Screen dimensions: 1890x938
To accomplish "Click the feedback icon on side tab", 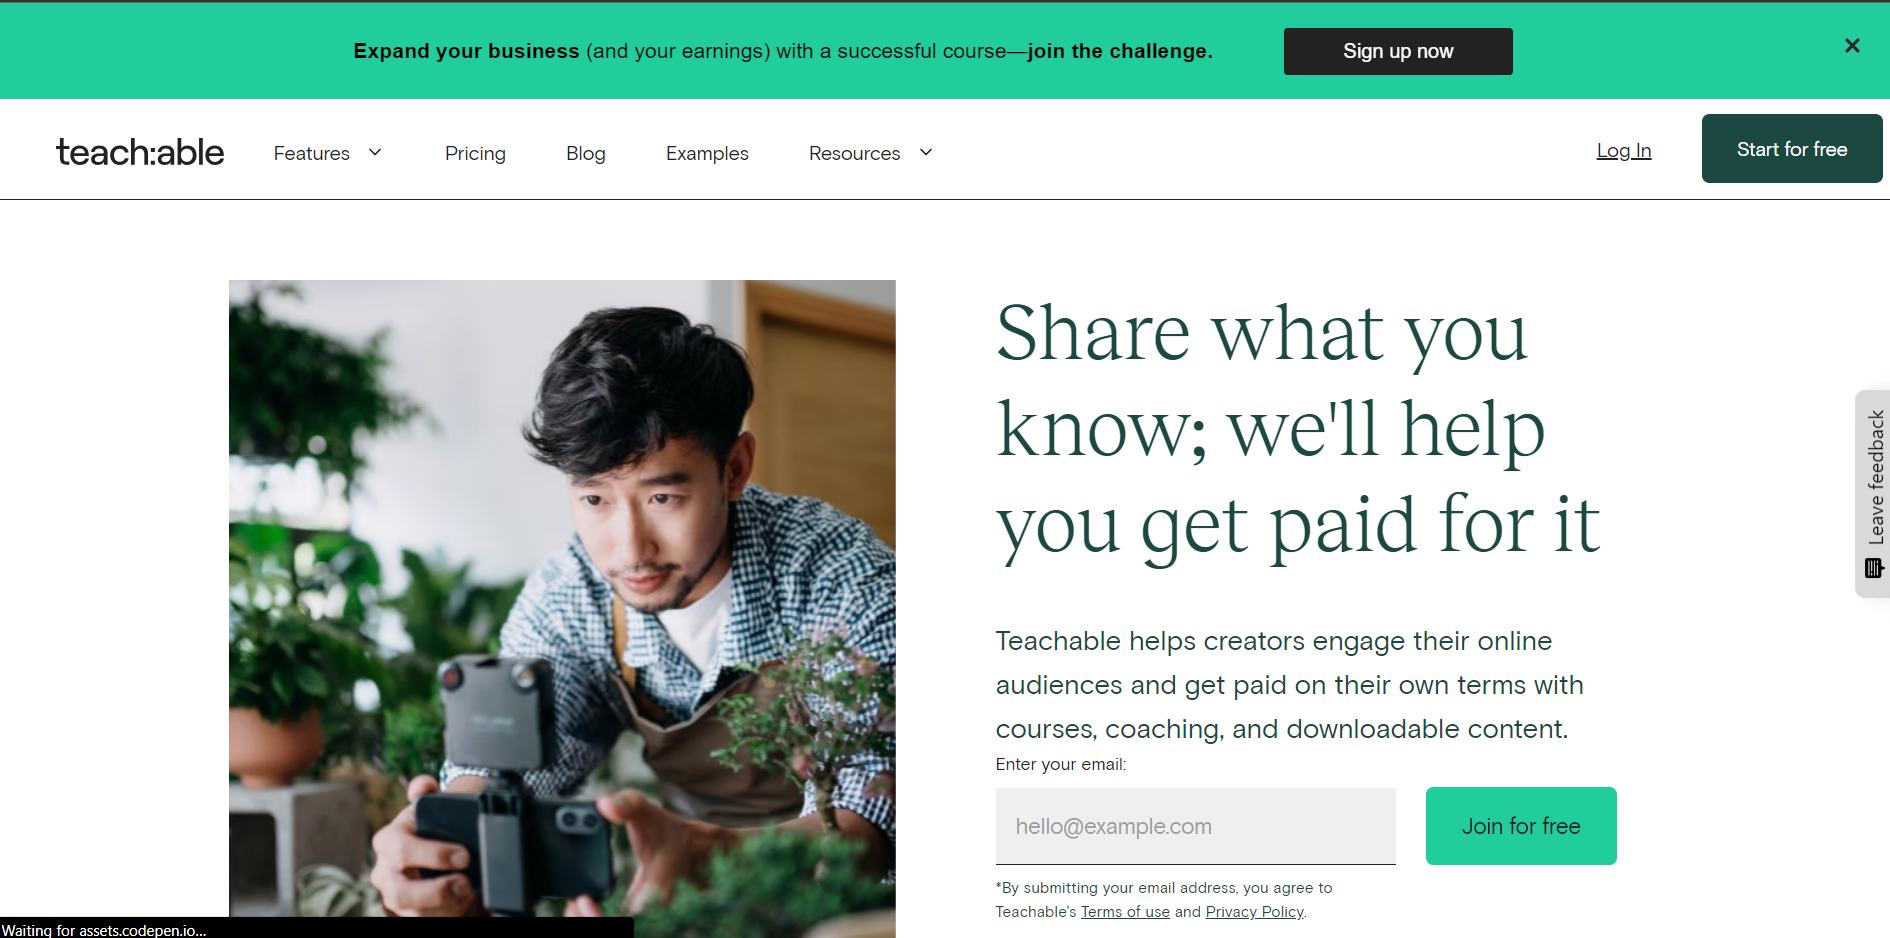I will point(1875,569).
